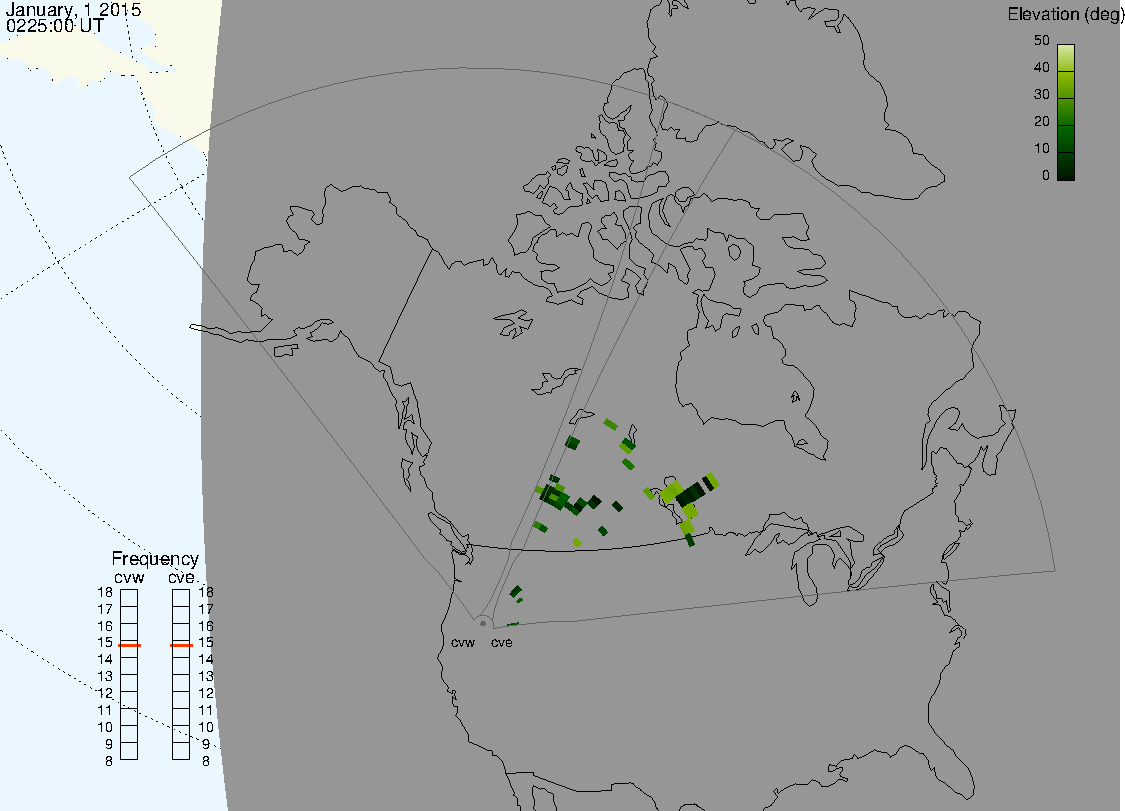Screen dimensions: 1125x811
Task: Click the "Elevation (deg)" legend title
Action: 1065,15
